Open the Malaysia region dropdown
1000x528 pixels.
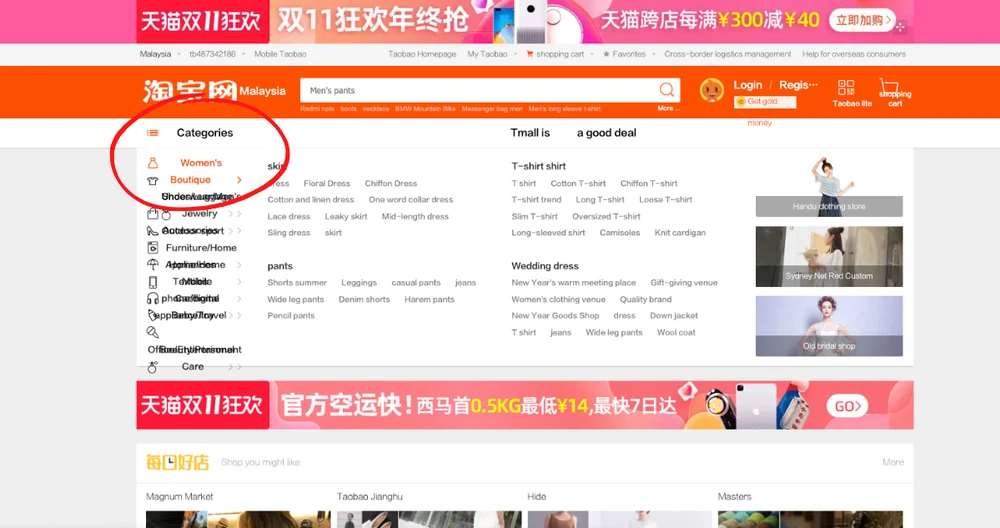(159, 54)
